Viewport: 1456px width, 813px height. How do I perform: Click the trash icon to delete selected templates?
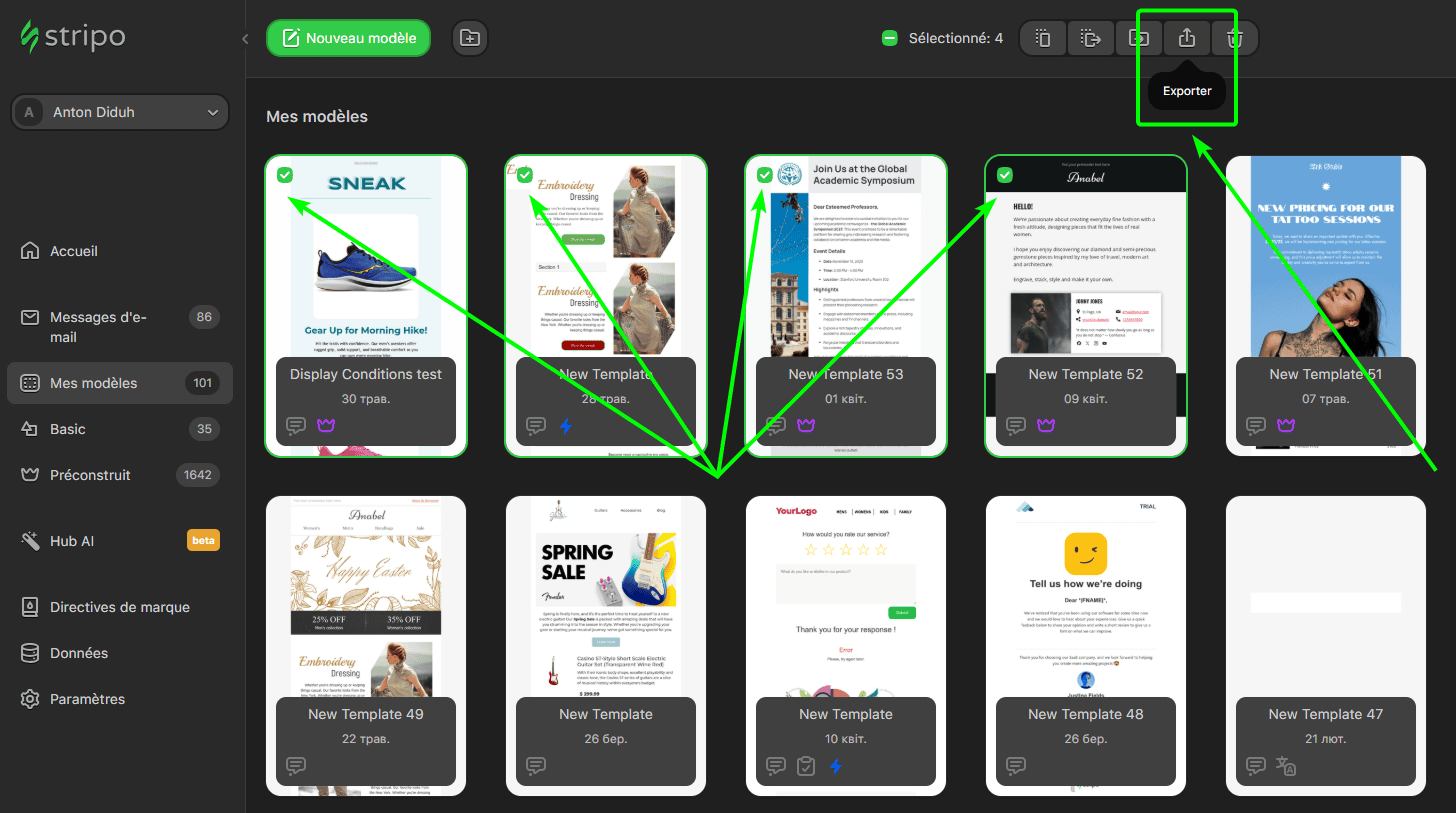[x=1235, y=38]
